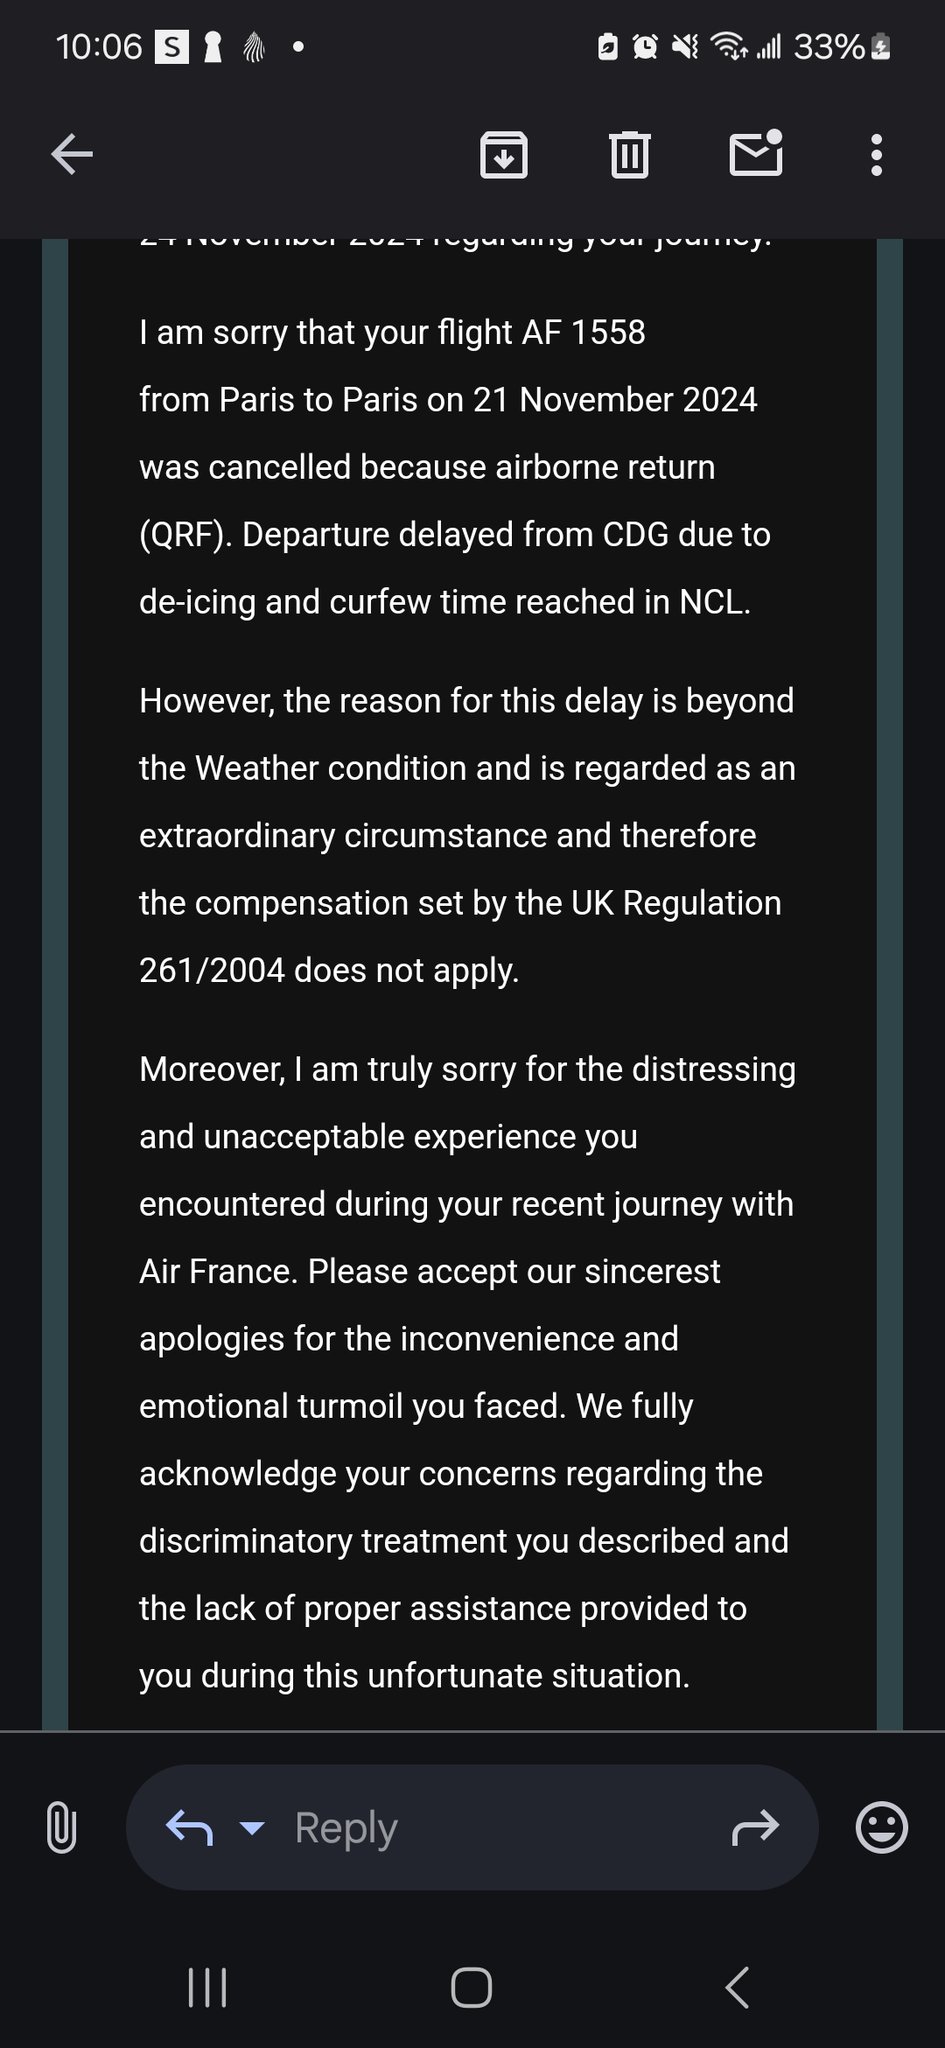Tap the Reply text field
The height and width of the screenshot is (2048, 945).
click(x=472, y=1827)
